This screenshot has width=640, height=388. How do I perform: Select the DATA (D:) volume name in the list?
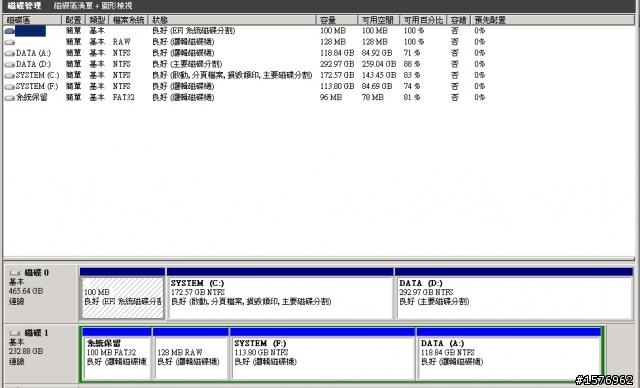click(33, 64)
